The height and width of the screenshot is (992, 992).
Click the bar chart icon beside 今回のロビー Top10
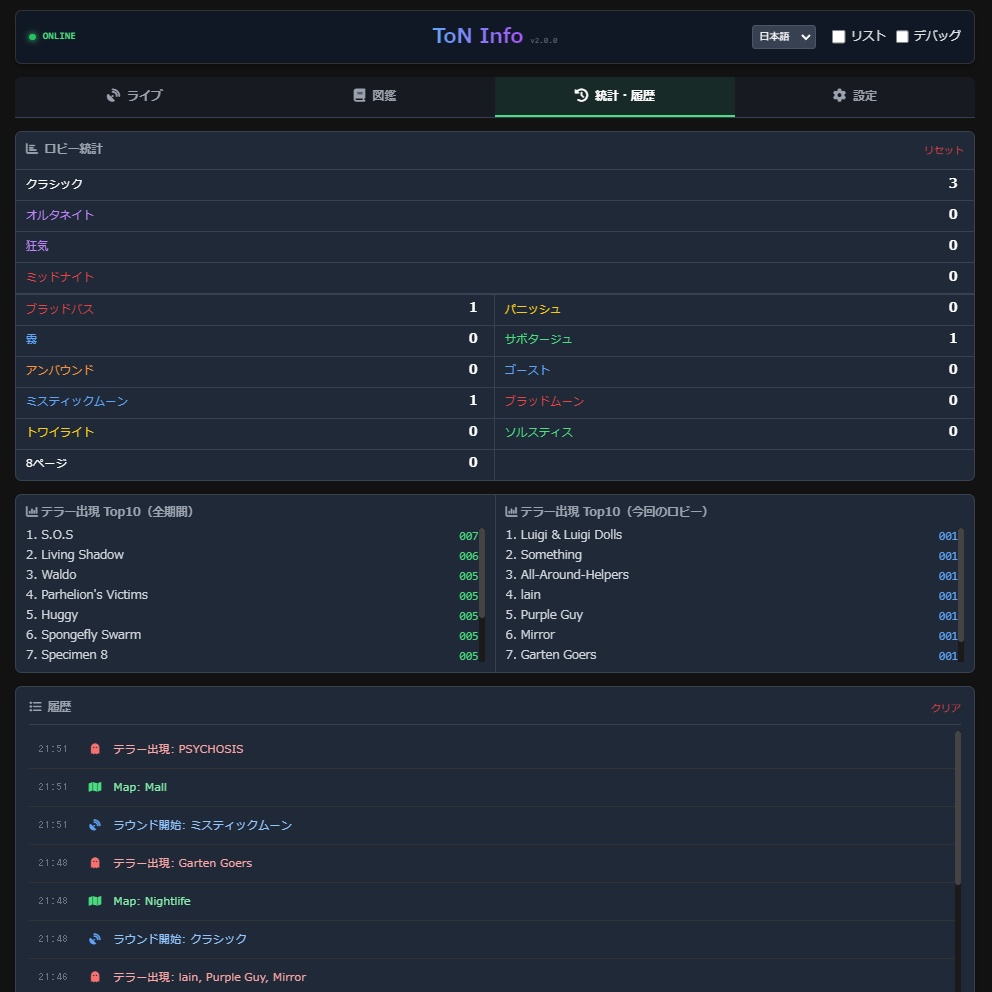(511, 511)
